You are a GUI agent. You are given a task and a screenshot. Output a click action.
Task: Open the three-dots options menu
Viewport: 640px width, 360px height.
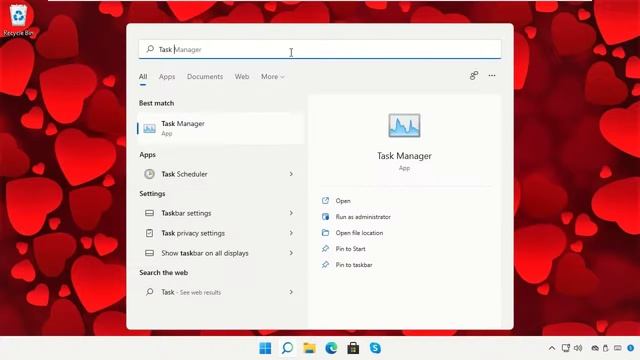click(x=492, y=76)
